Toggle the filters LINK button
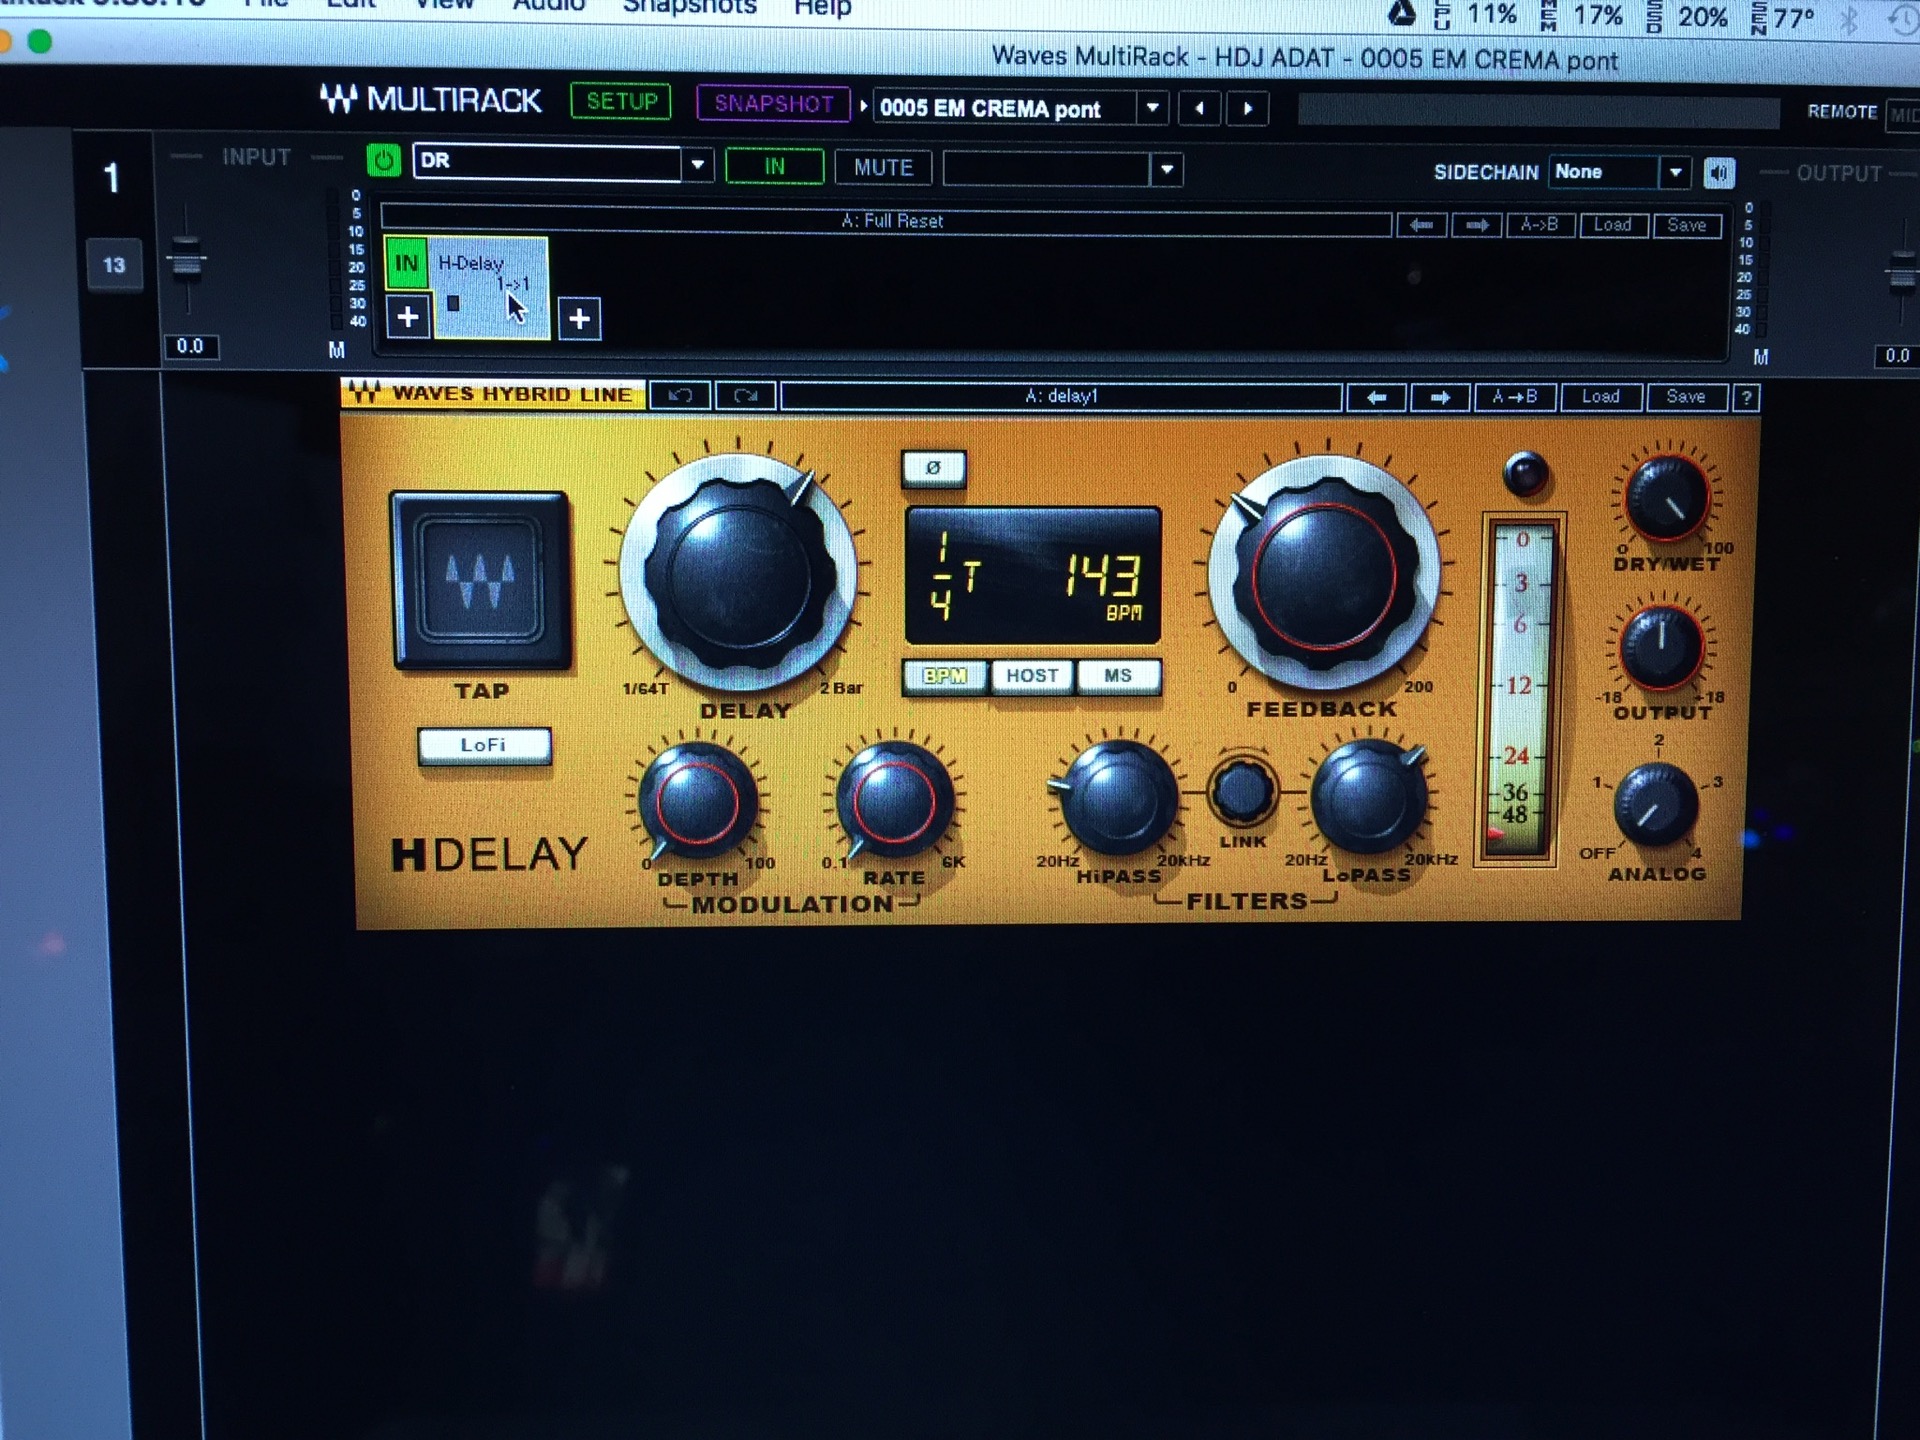The width and height of the screenshot is (1920, 1440). 1243,791
